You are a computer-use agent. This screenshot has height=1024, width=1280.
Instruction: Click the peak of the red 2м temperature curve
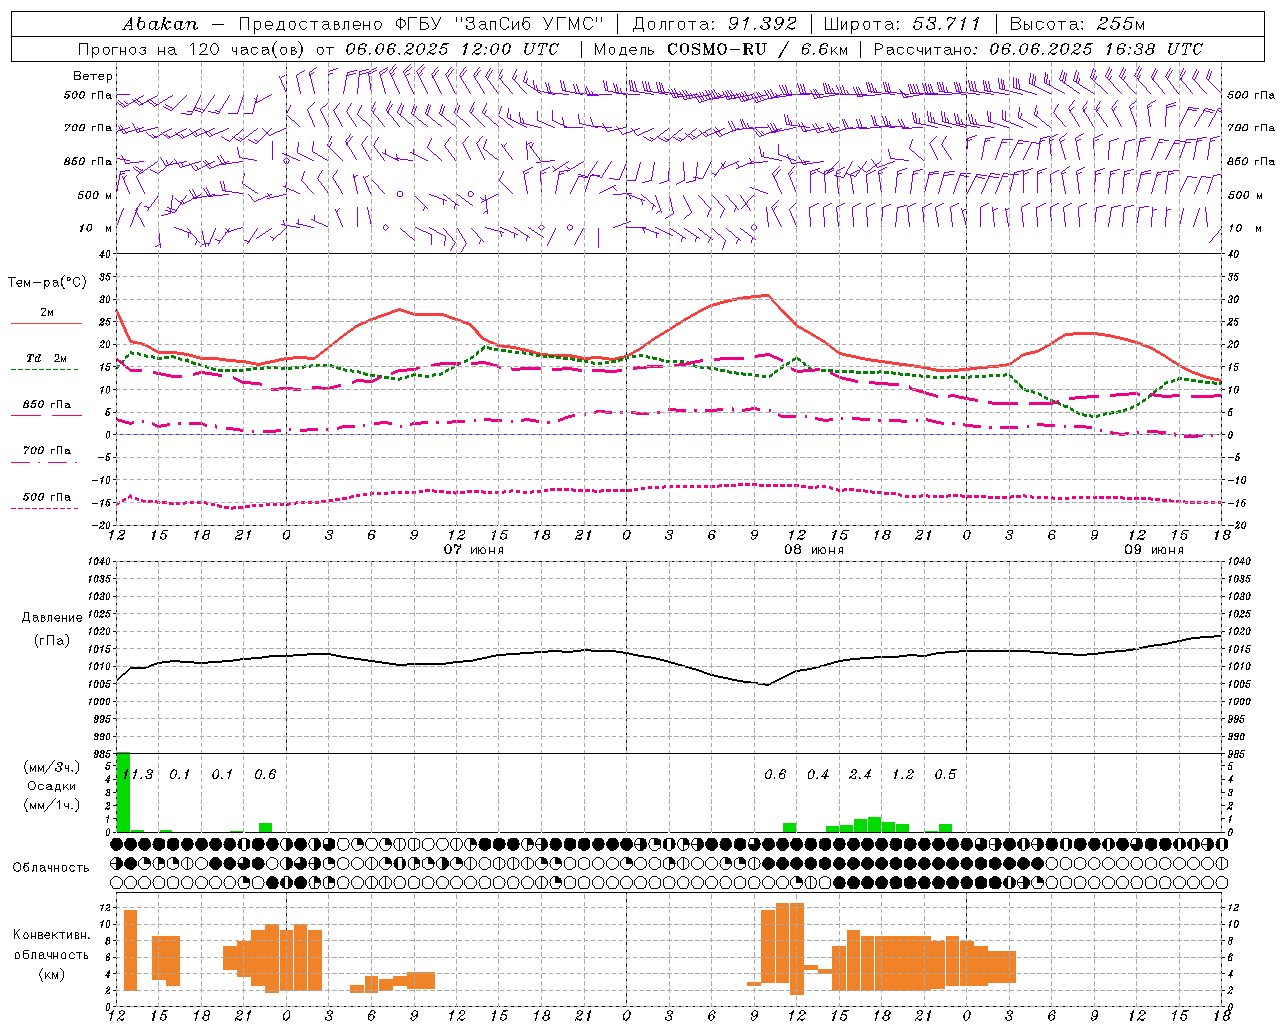[x=767, y=295]
